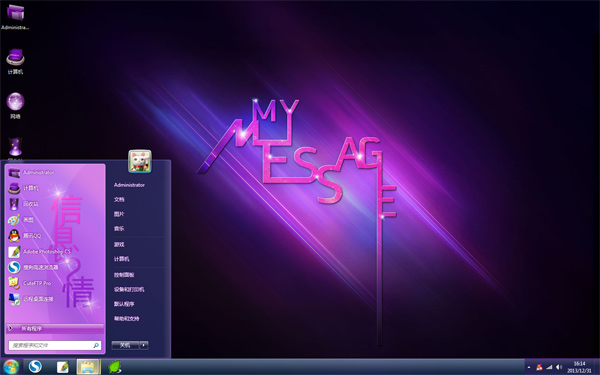Launch Adobe Photoshop CS from Start menu
600x375 pixels.
tap(39, 251)
